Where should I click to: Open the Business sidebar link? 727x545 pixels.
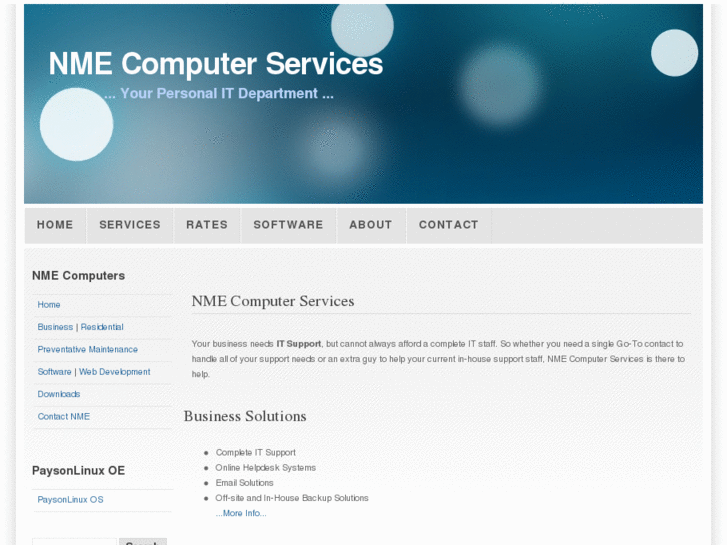tap(55, 327)
